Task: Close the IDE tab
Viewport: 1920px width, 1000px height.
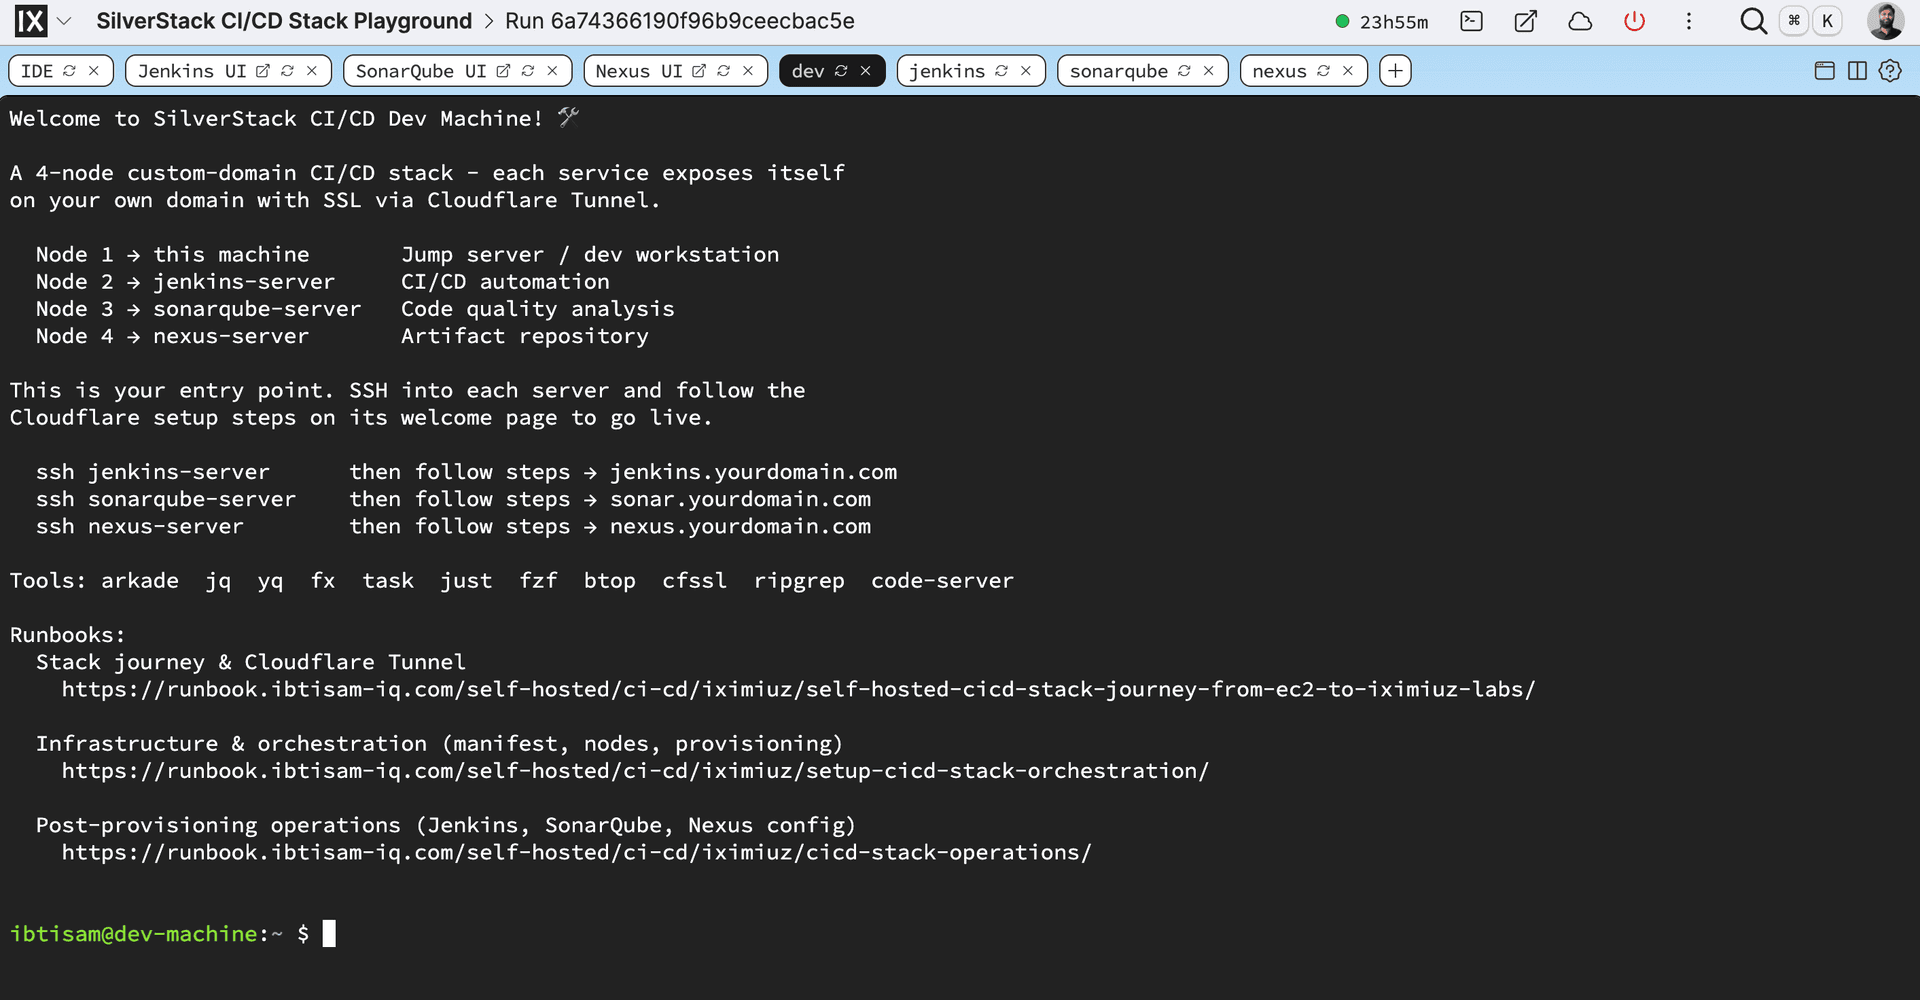Action: click(x=94, y=71)
